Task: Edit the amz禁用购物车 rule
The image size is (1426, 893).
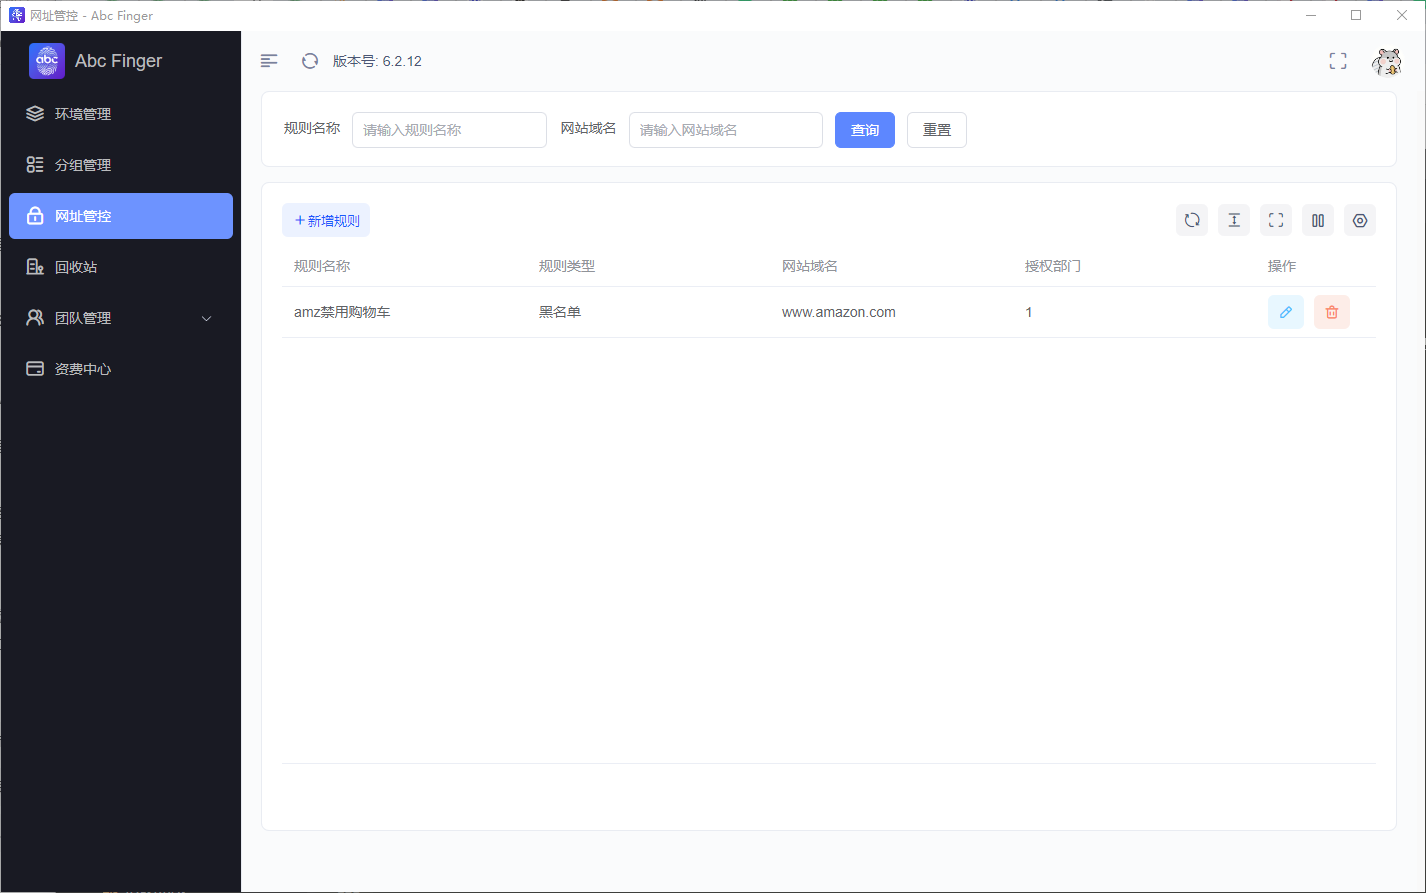Action: click(x=1286, y=312)
